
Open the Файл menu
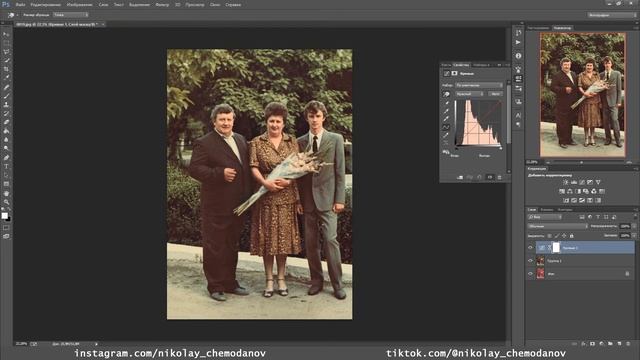(x=20, y=5)
